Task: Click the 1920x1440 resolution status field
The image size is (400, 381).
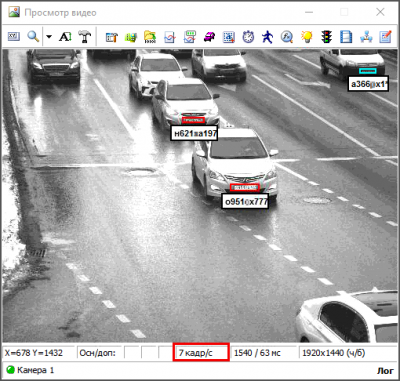Action: 333,353
